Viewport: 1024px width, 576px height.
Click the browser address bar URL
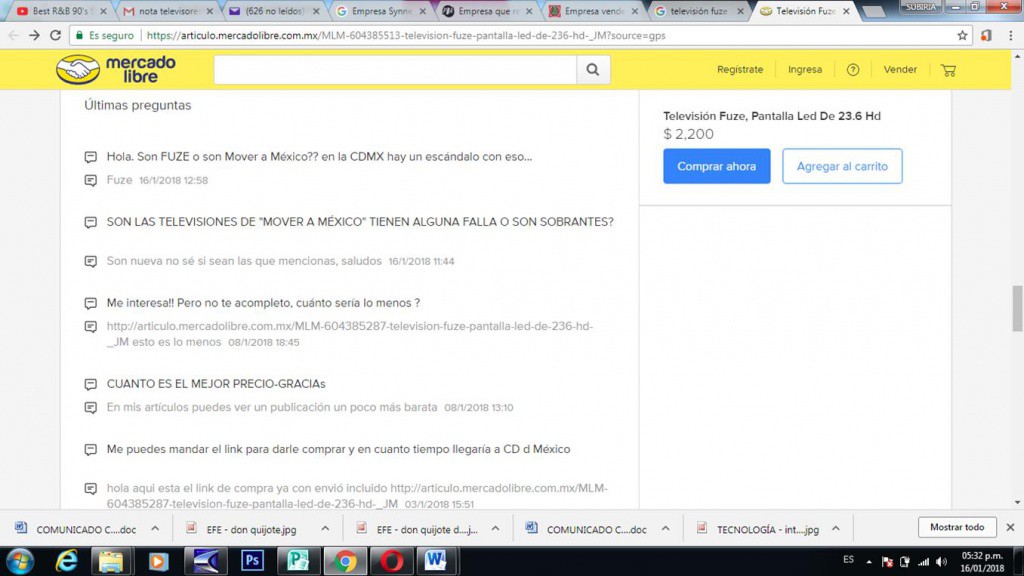[406, 35]
